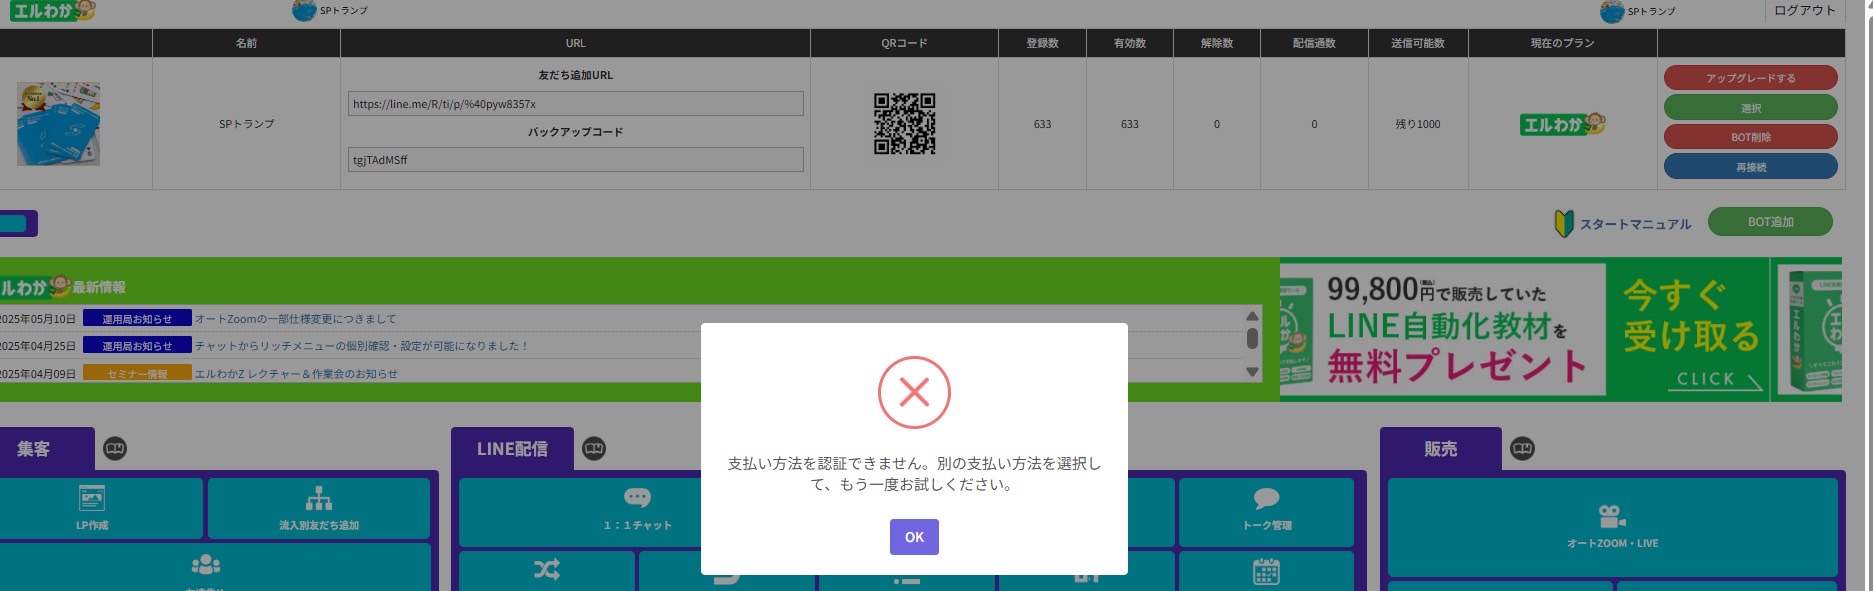This screenshot has width=1873, height=591.
Task: Click the blue 再接続 button
Action: click(x=1750, y=167)
